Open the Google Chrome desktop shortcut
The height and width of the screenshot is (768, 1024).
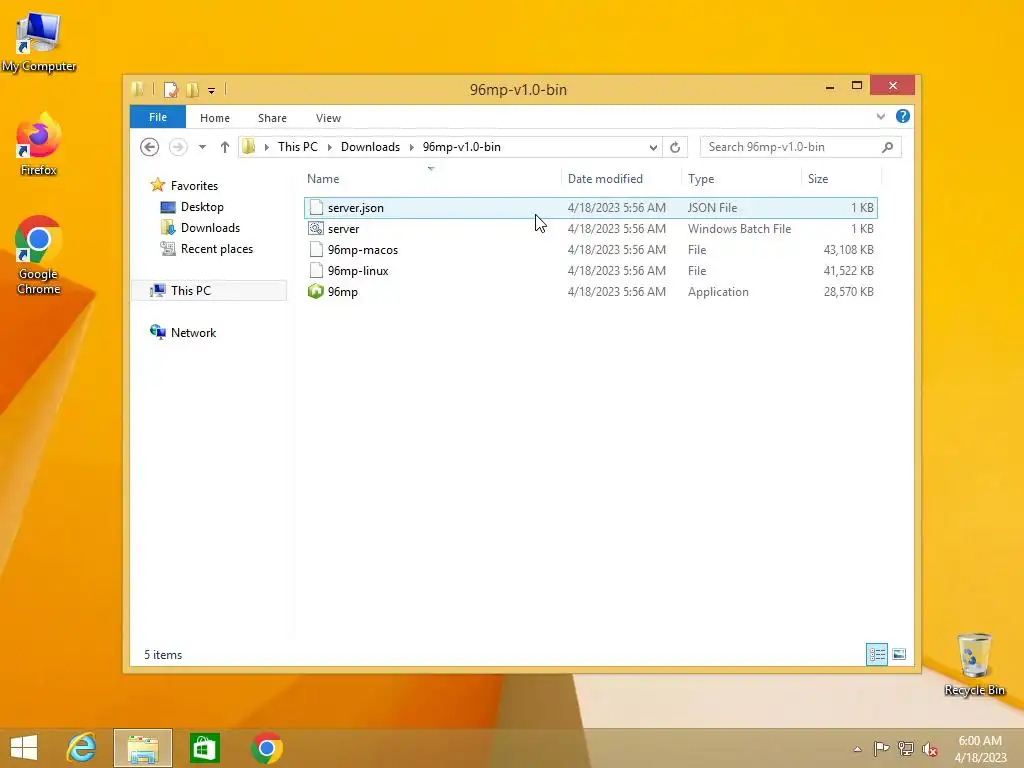(39, 255)
